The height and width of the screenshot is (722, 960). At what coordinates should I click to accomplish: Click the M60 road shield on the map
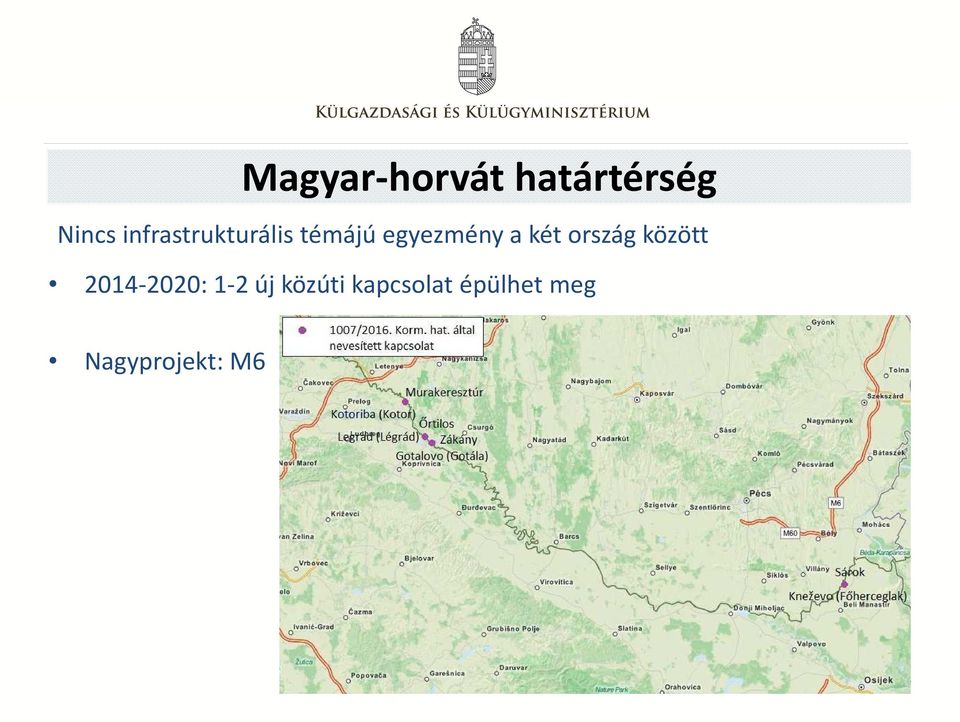point(790,533)
